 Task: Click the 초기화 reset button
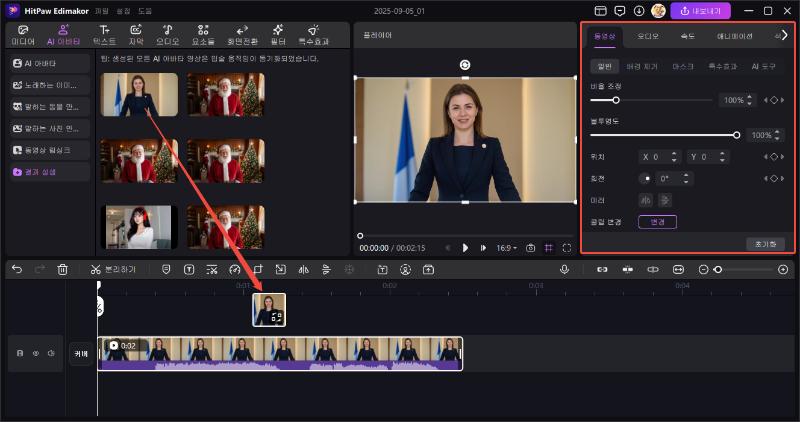click(x=765, y=244)
